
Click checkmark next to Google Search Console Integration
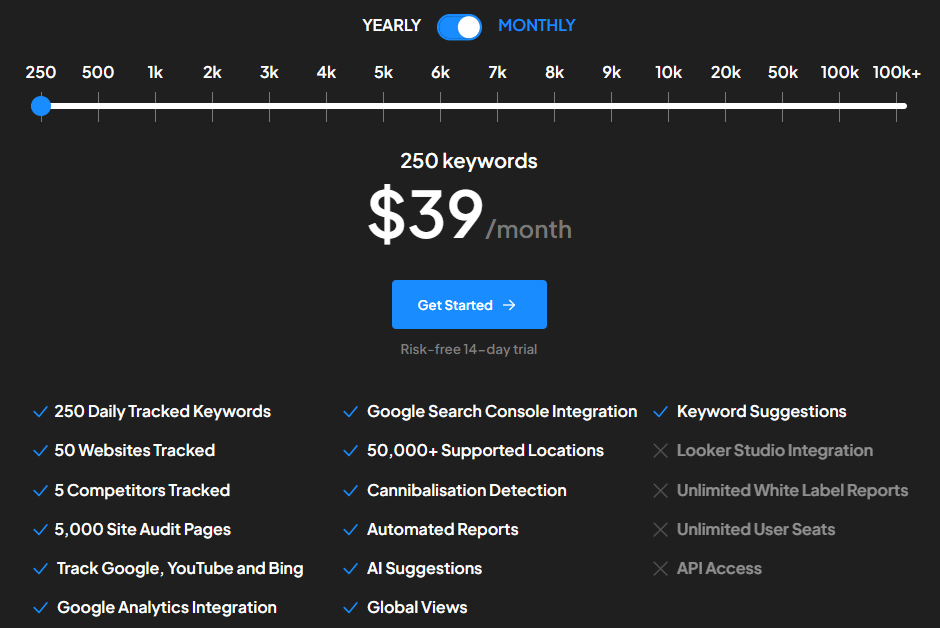(x=350, y=412)
